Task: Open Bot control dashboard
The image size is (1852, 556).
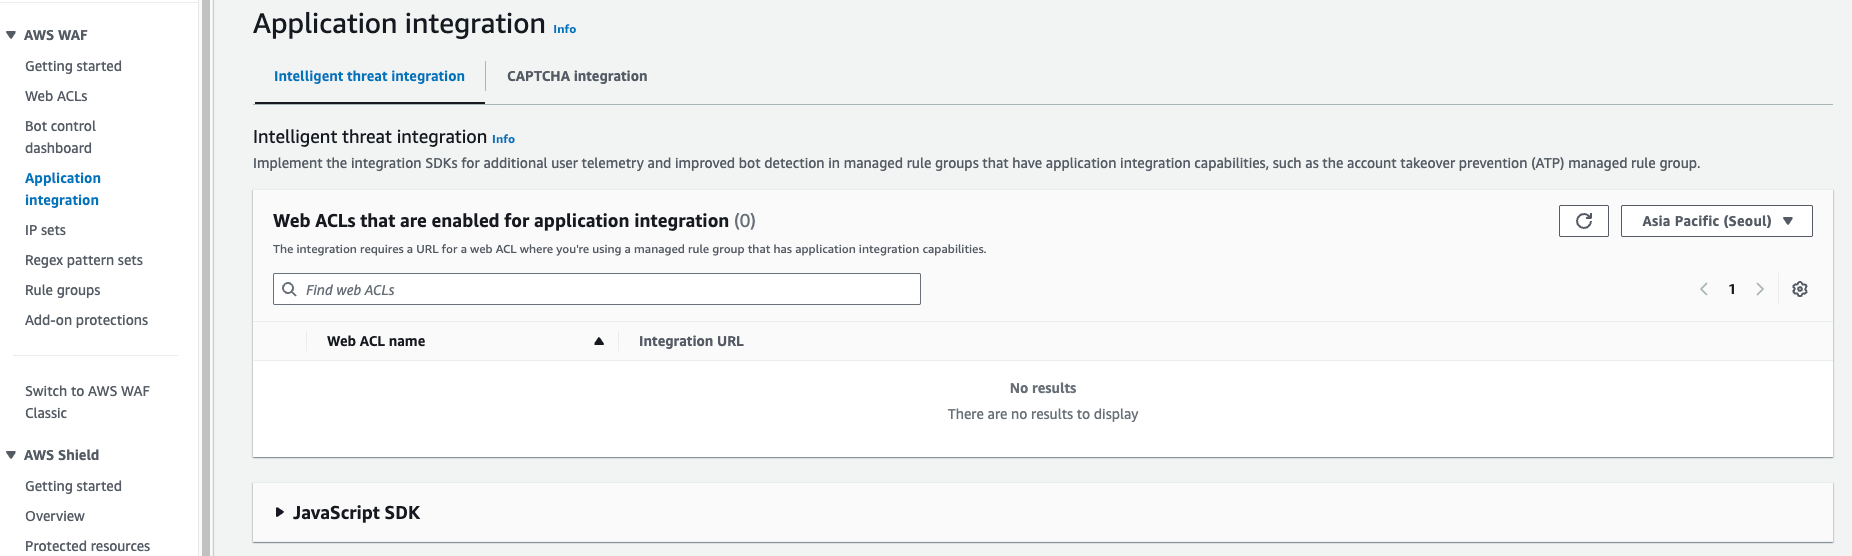Action: [60, 137]
